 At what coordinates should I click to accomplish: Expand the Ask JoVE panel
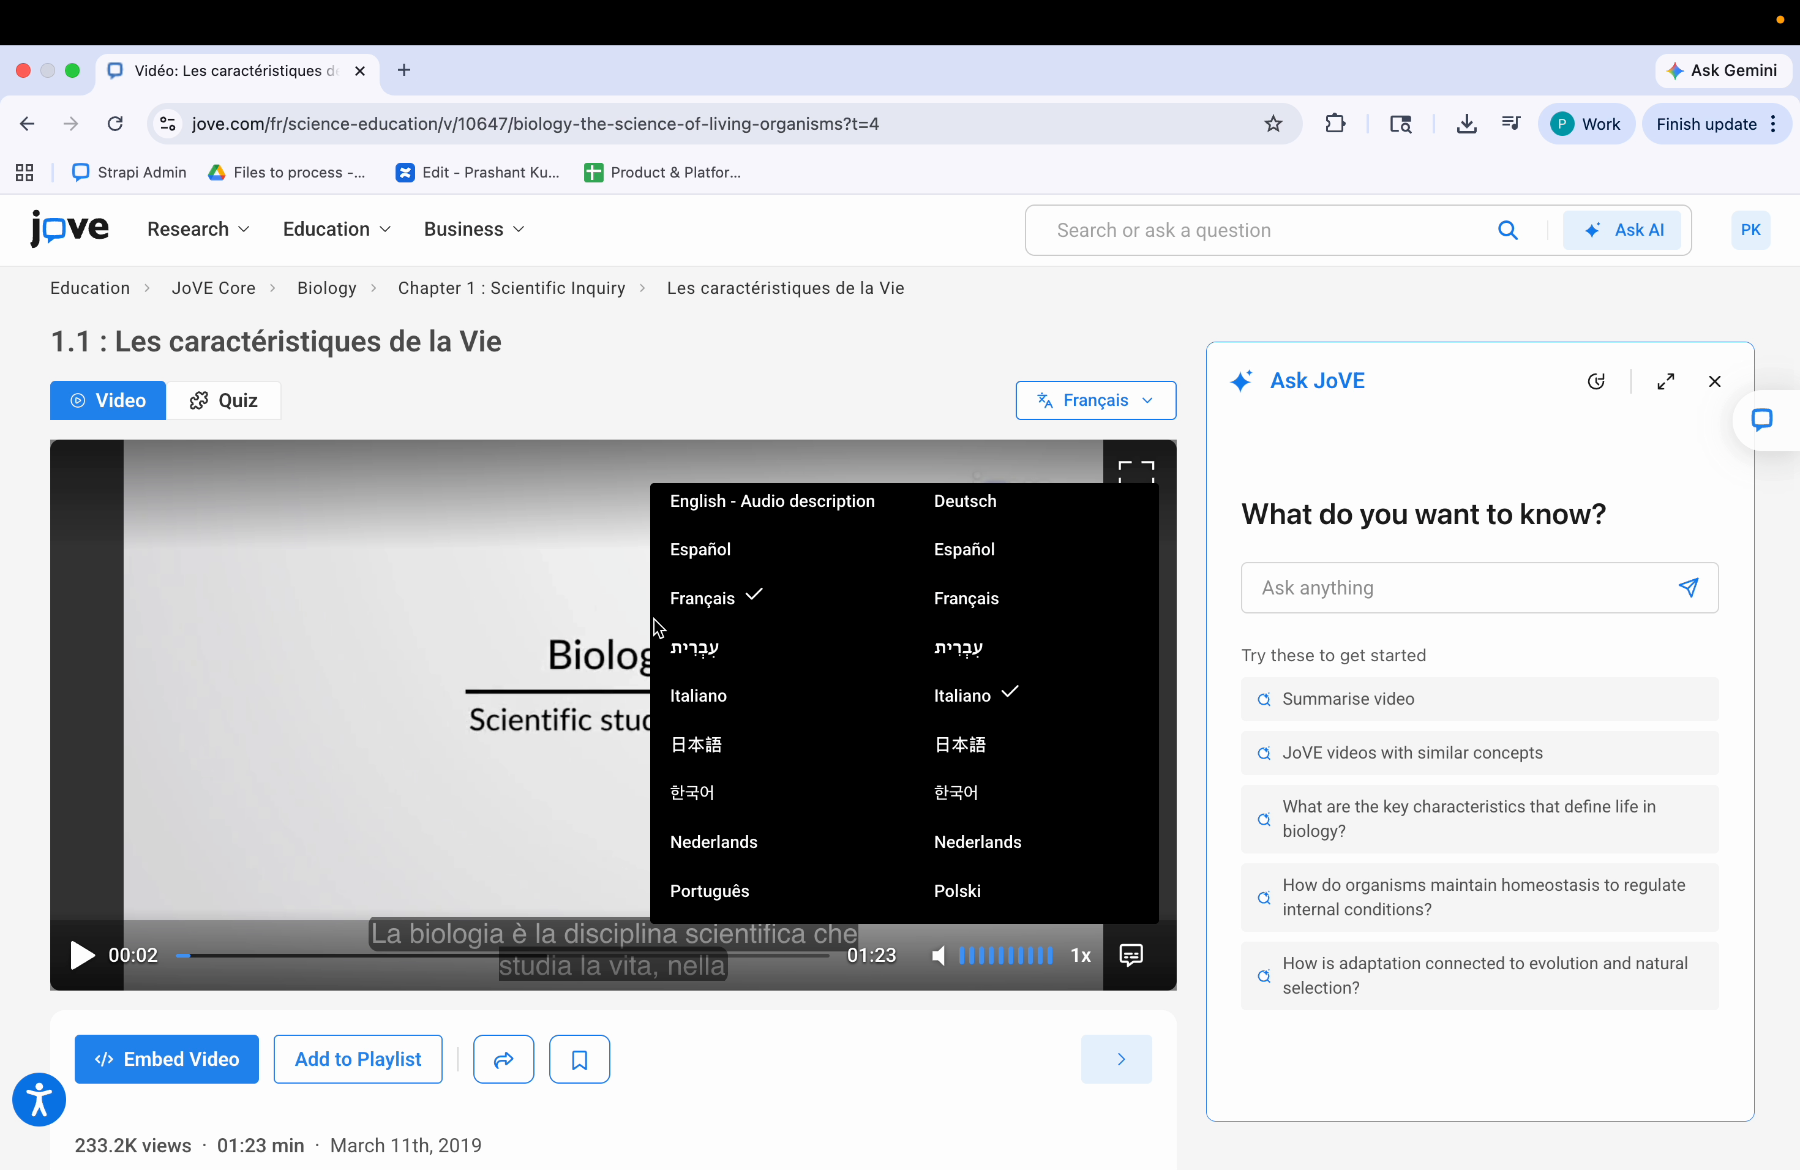click(x=1666, y=381)
